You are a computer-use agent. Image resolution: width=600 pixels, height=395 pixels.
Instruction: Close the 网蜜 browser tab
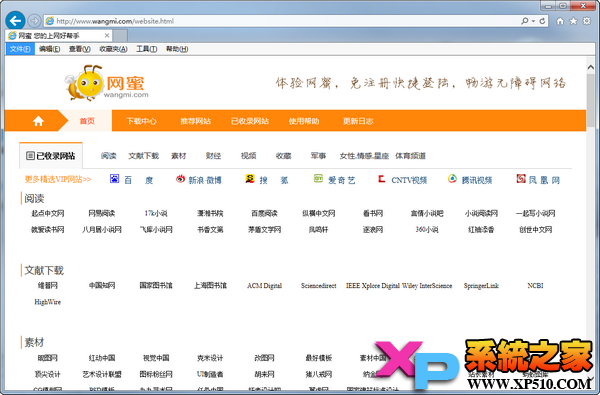(107, 36)
